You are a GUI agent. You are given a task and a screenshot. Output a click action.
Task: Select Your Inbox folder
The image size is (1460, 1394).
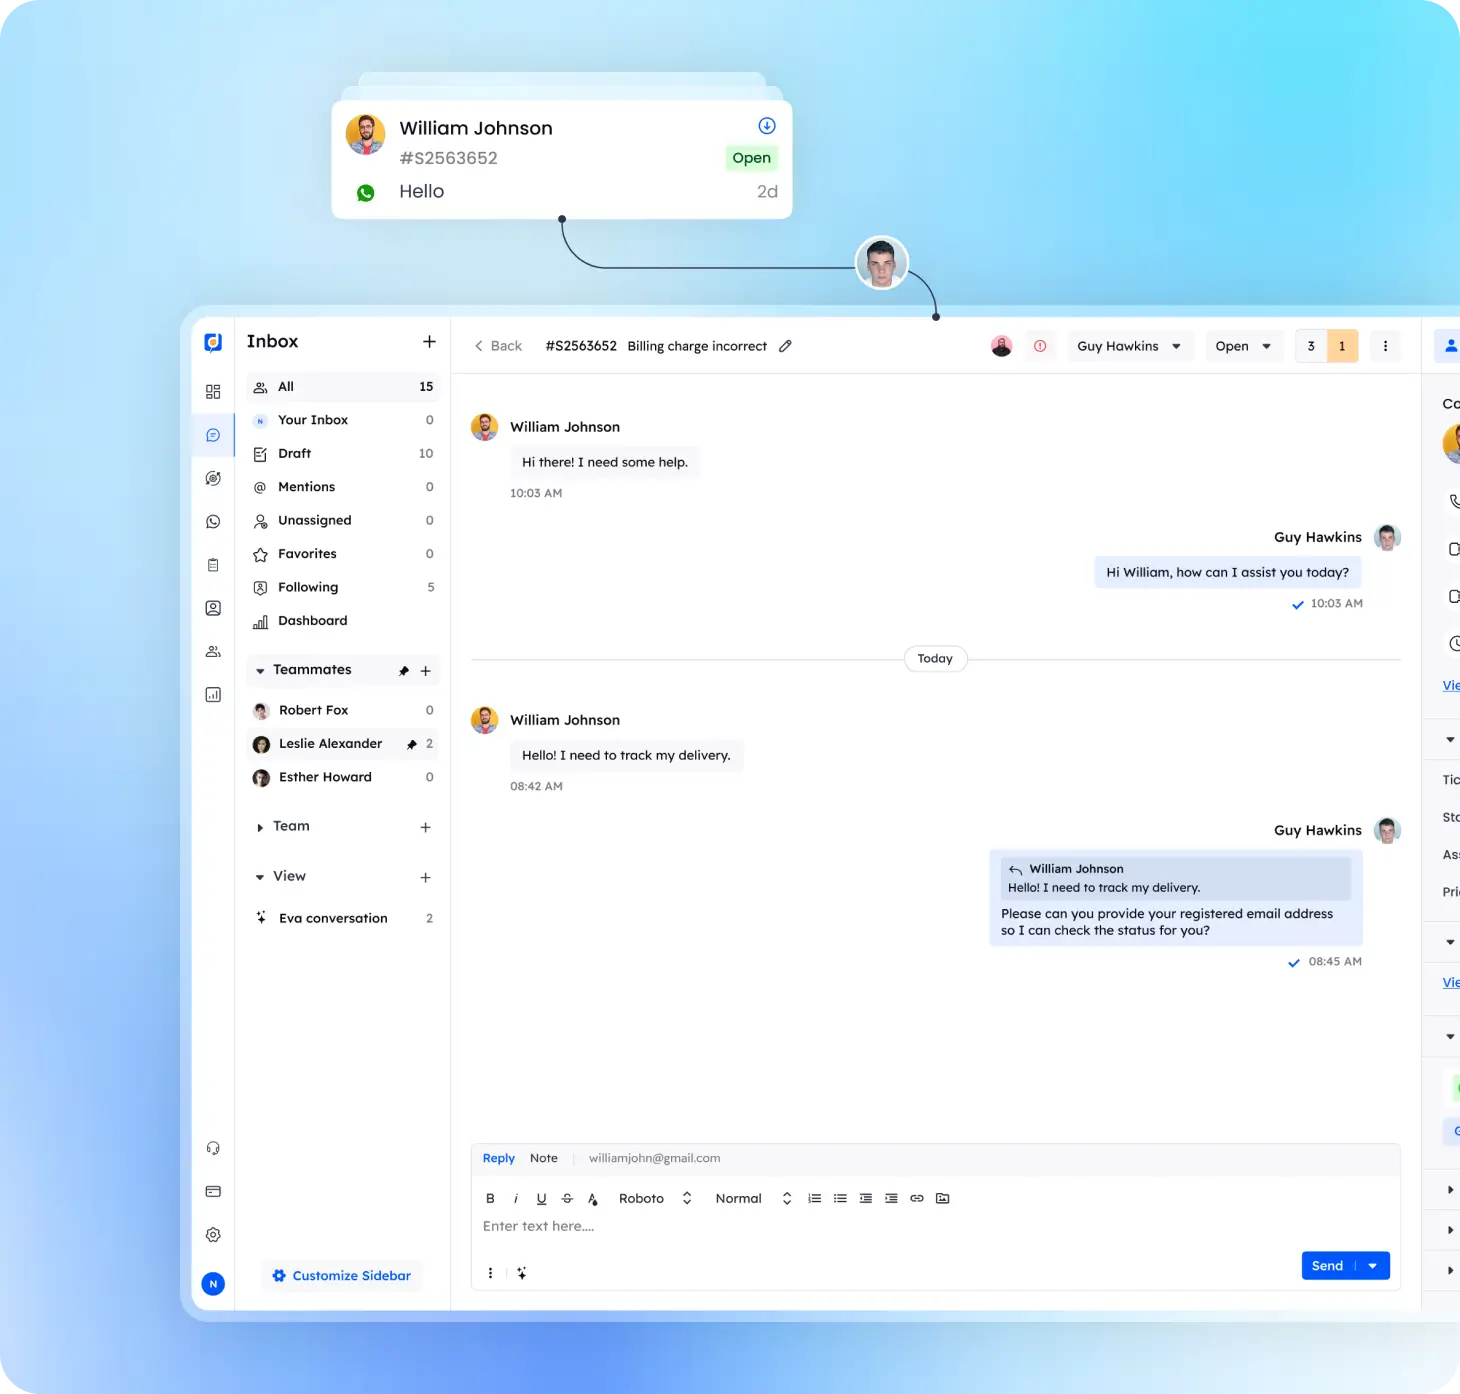[x=343, y=420]
